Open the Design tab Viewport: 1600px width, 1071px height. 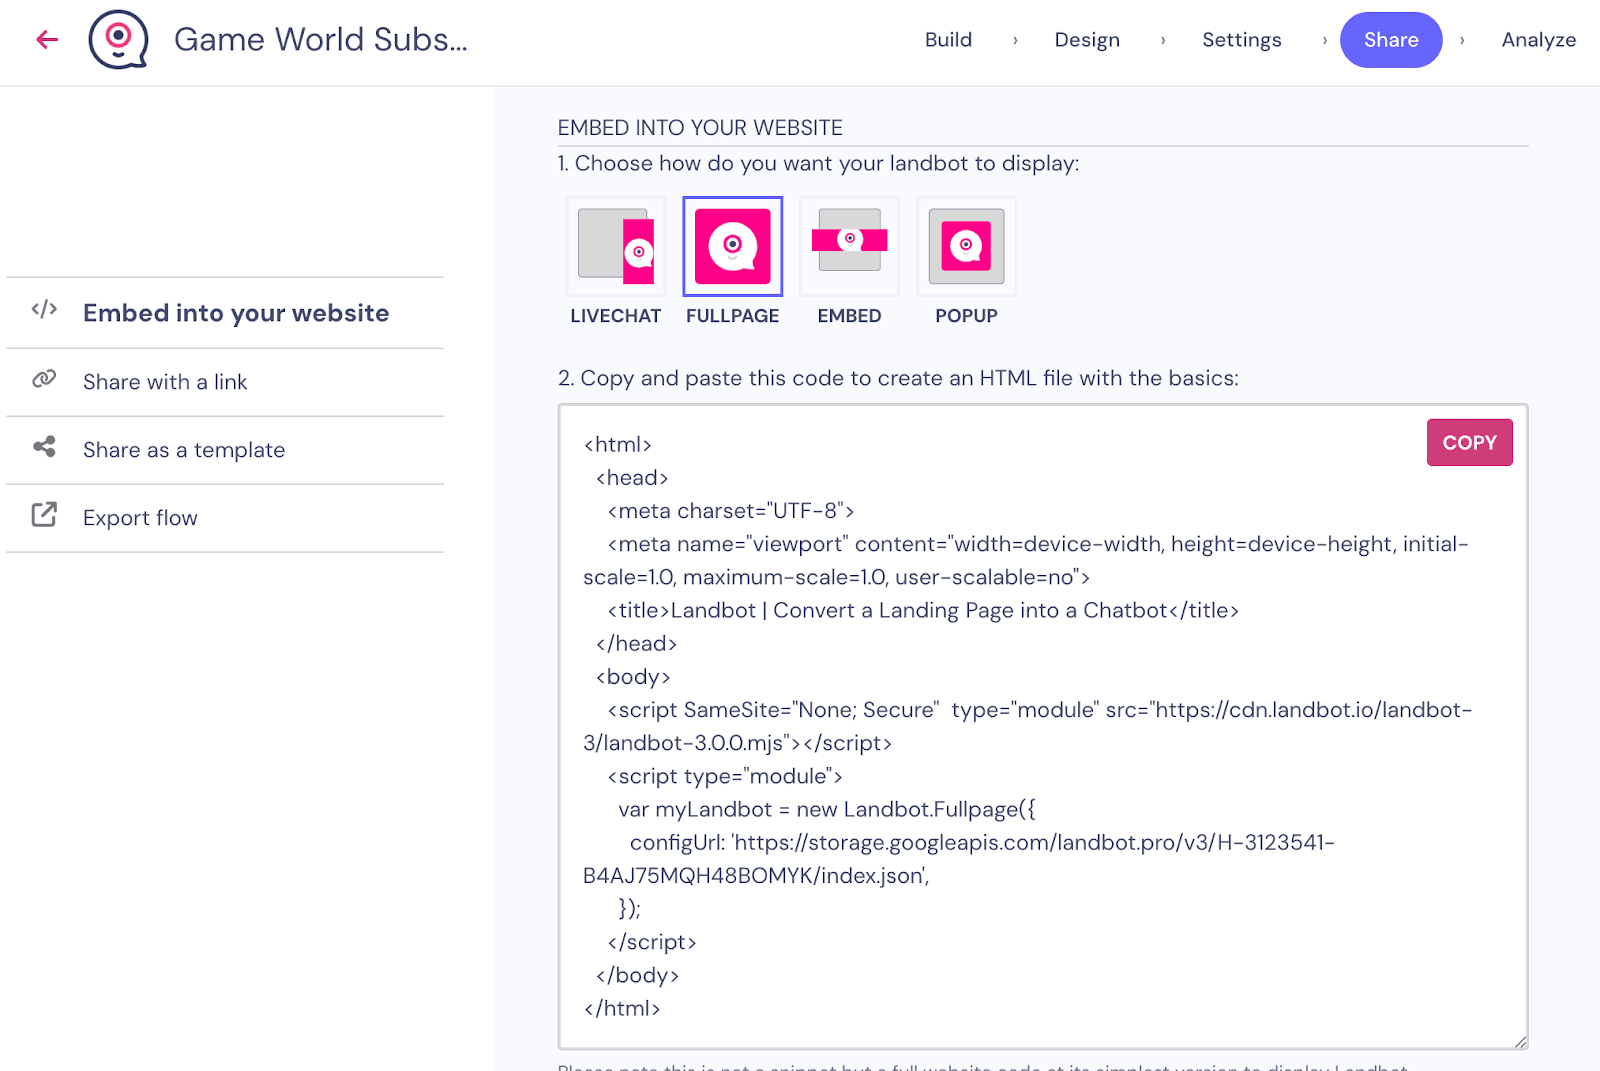(x=1087, y=40)
